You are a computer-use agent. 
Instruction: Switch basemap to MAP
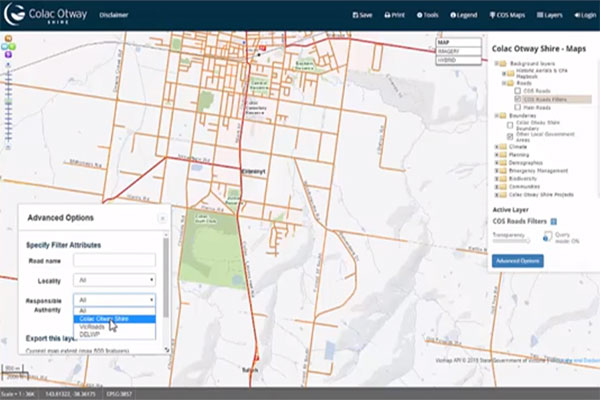(458, 42)
